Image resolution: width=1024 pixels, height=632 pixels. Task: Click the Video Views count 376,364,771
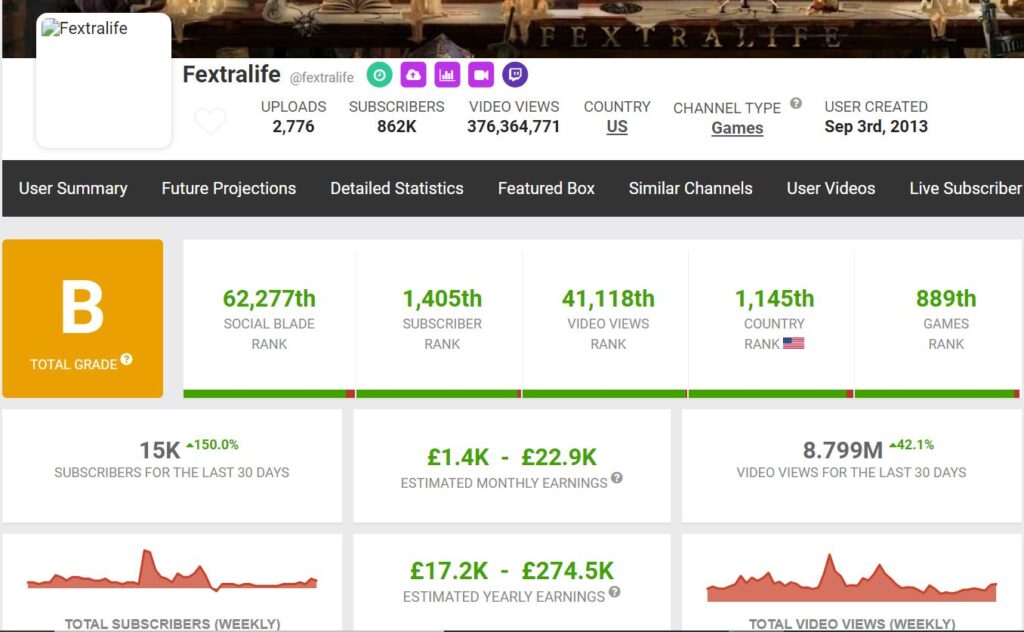coord(513,127)
